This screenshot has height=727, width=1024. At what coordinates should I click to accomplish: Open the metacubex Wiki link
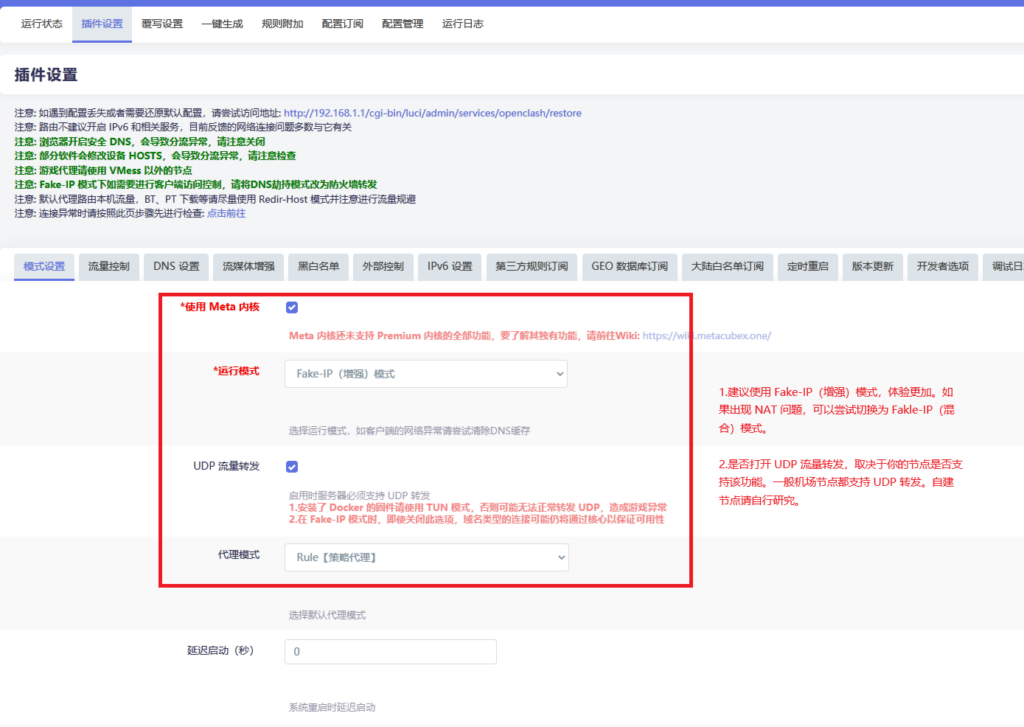pos(706,335)
